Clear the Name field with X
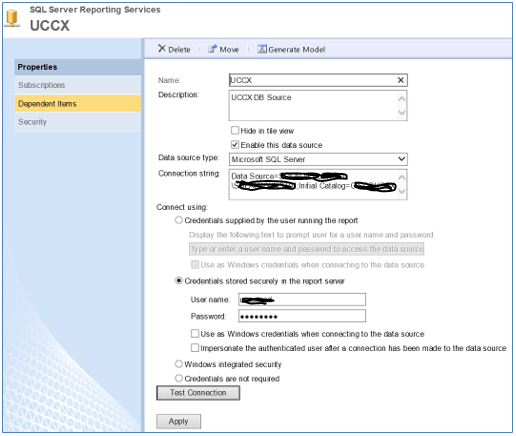 (401, 80)
